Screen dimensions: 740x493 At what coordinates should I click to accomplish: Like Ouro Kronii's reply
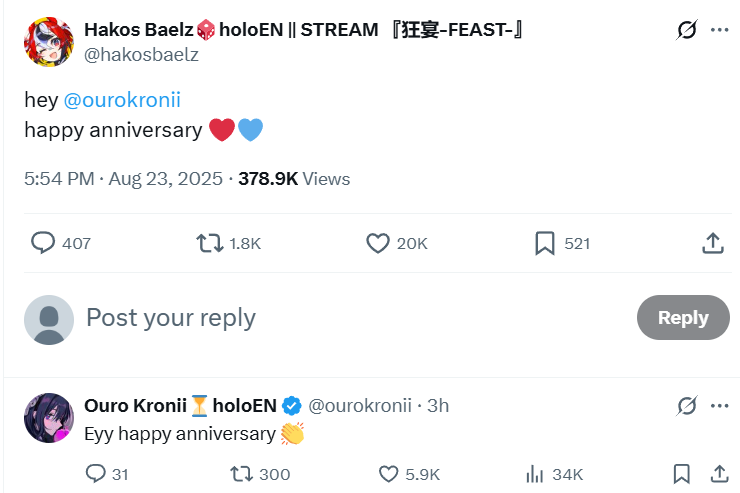(389, 474)
